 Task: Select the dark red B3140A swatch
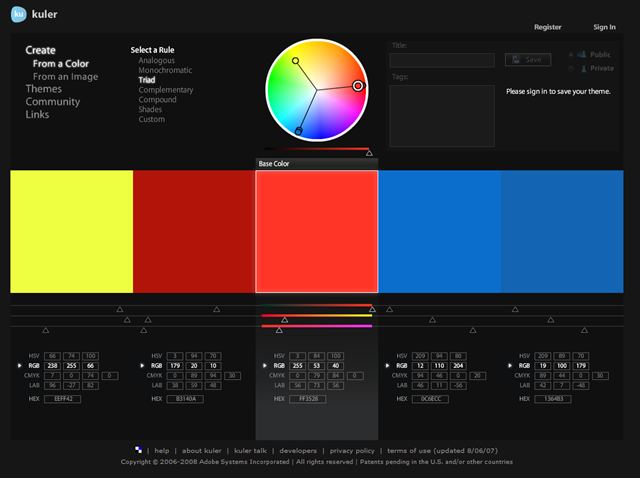(194, 231)
